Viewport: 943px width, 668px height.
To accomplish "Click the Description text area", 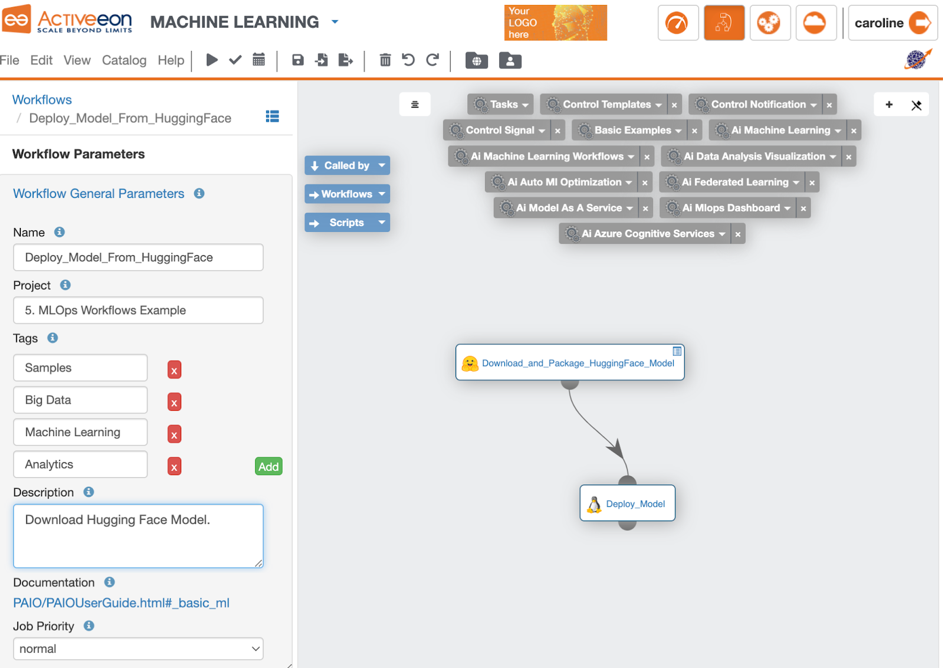I will 138,536.
